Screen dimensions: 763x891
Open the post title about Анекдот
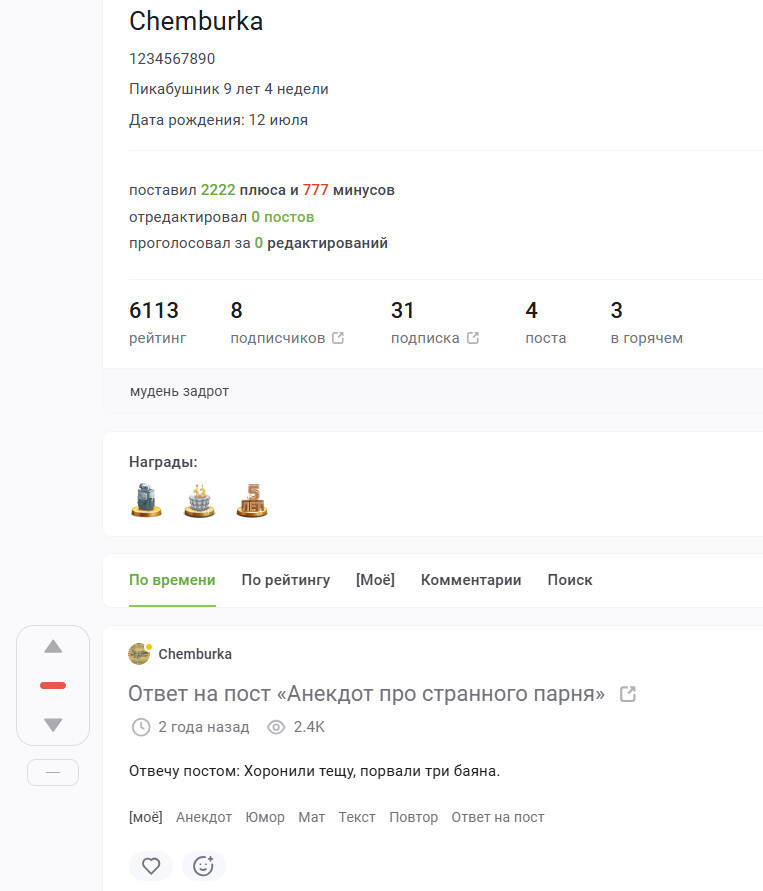coord(366,694)
